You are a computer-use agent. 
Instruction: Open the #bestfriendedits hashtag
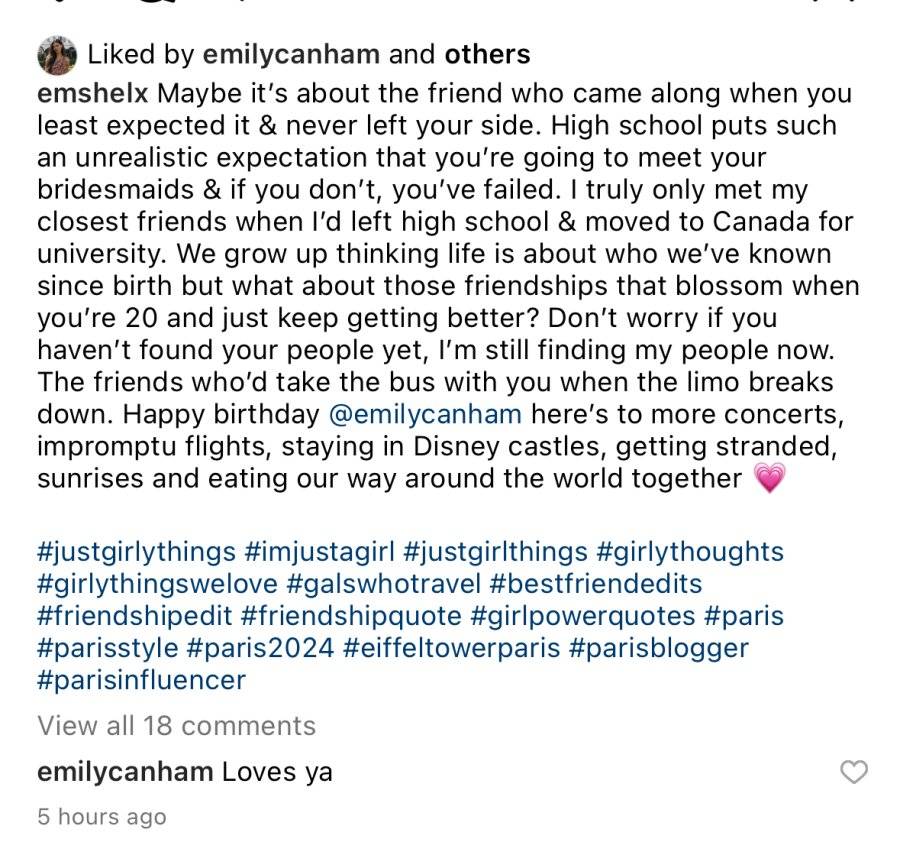click(596, 584)
